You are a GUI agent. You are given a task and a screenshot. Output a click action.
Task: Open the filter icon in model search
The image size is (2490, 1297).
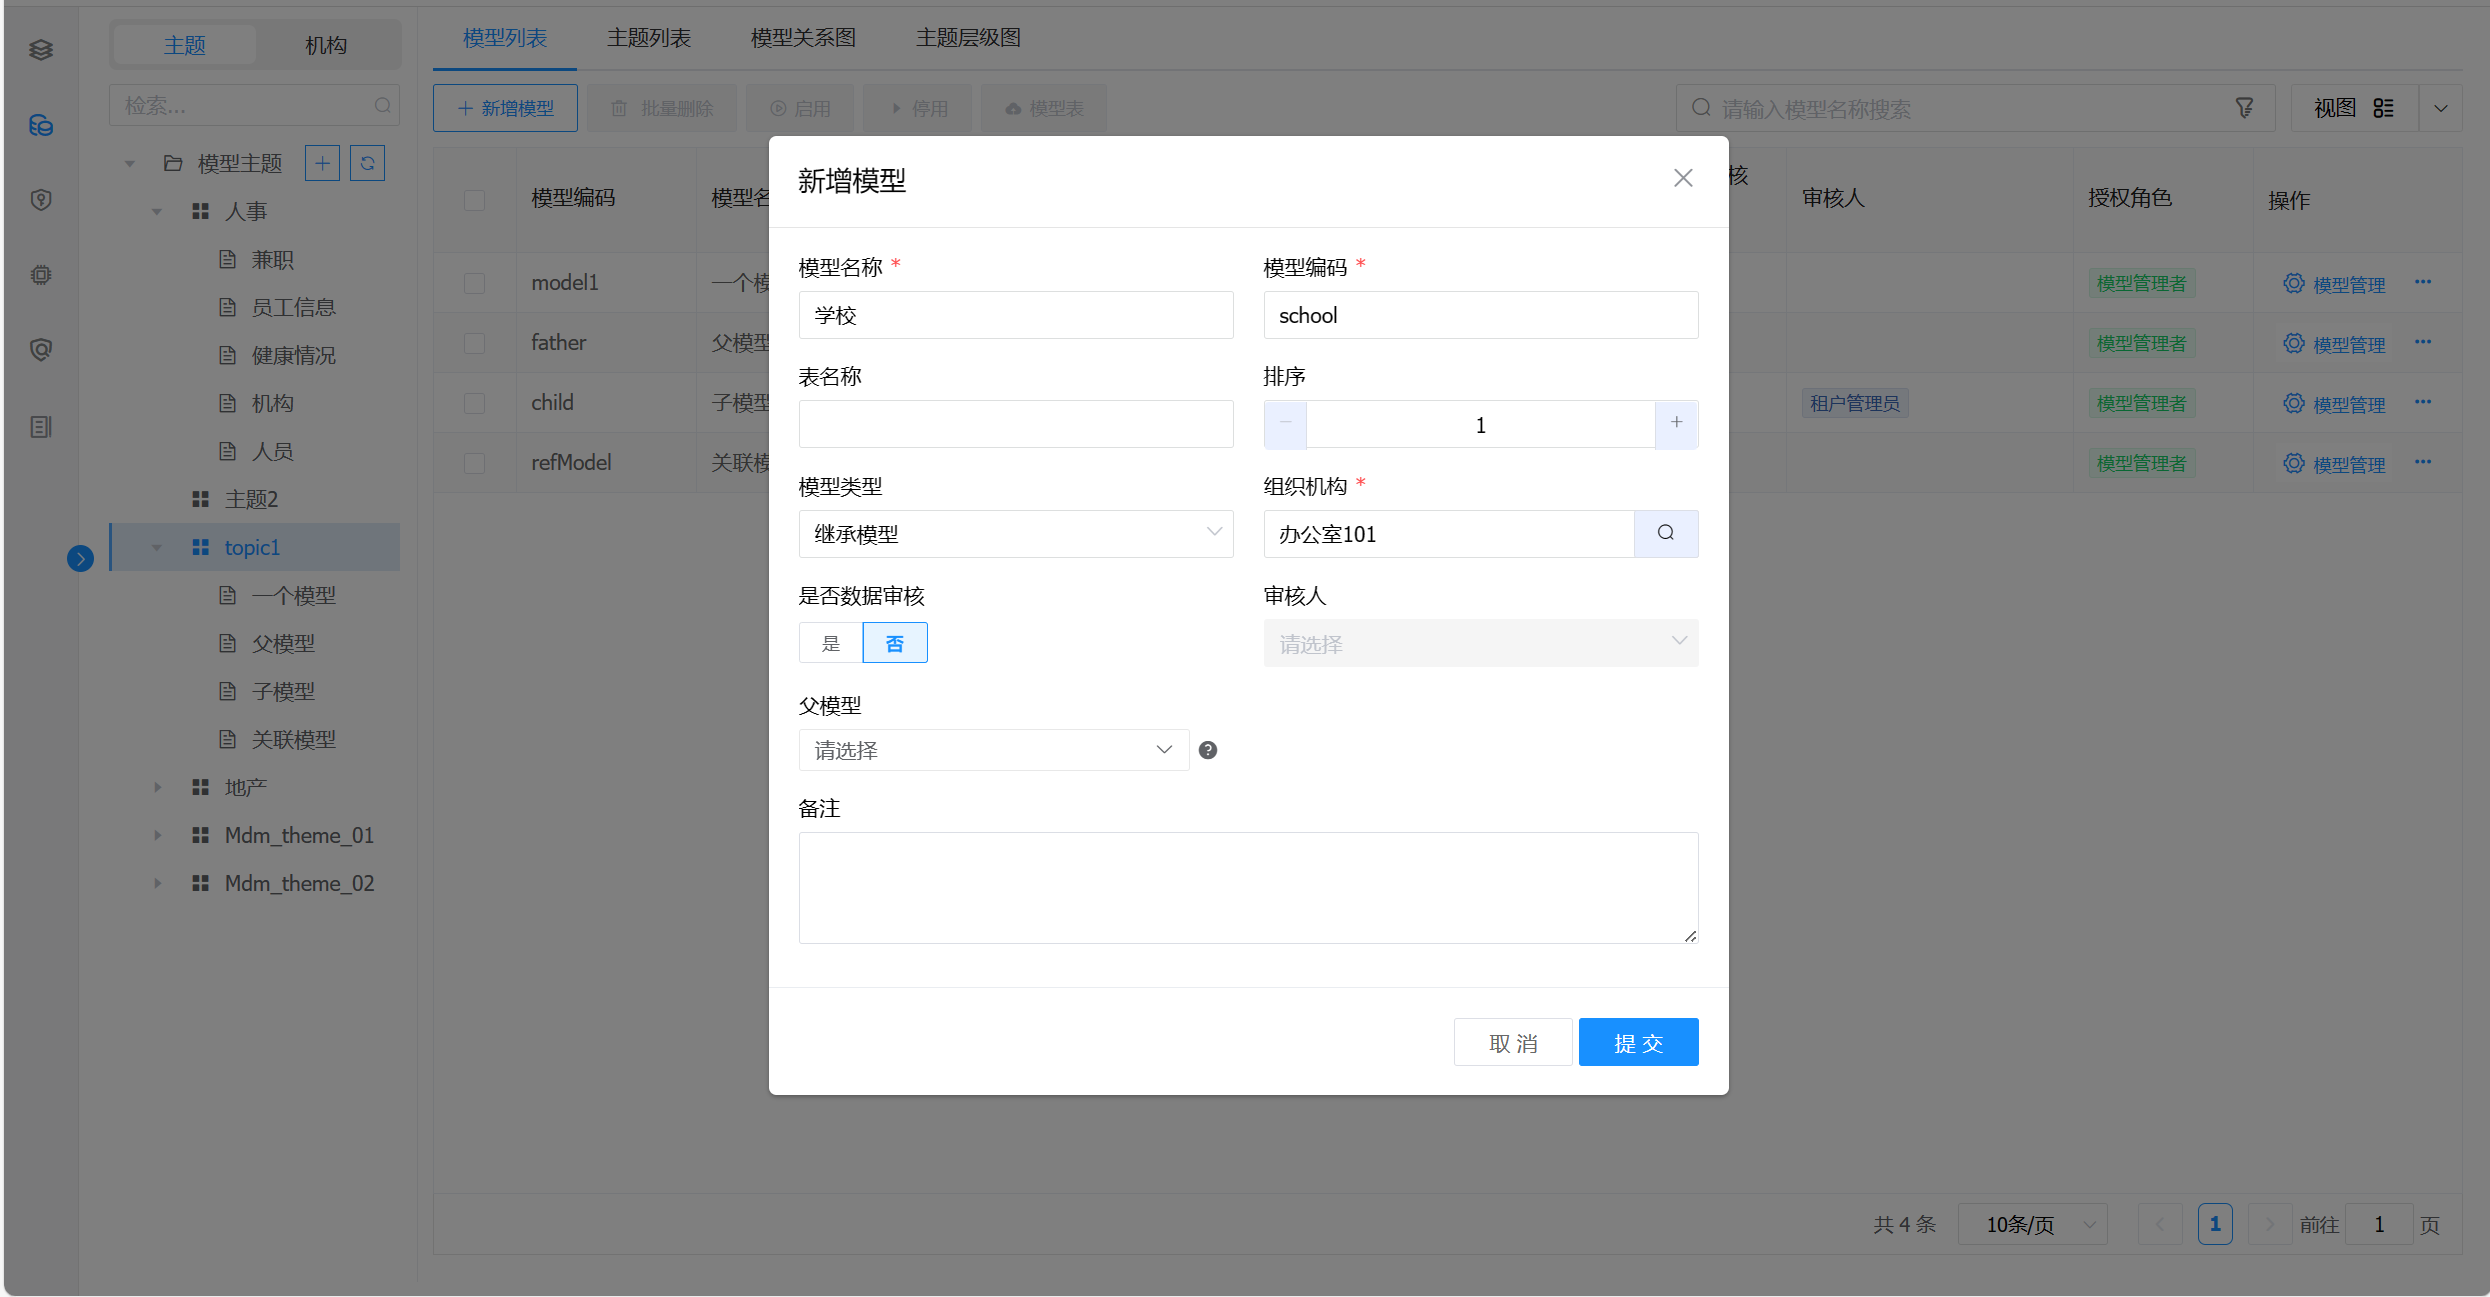[2245, 108]
